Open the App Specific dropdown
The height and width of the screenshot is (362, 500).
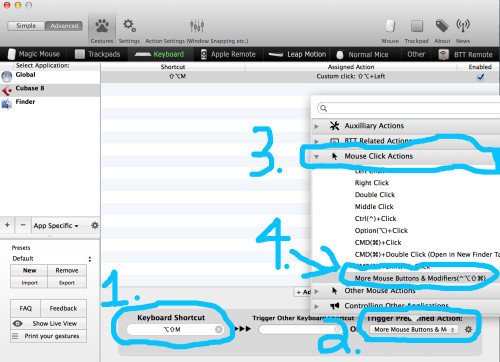click(56, 226)
